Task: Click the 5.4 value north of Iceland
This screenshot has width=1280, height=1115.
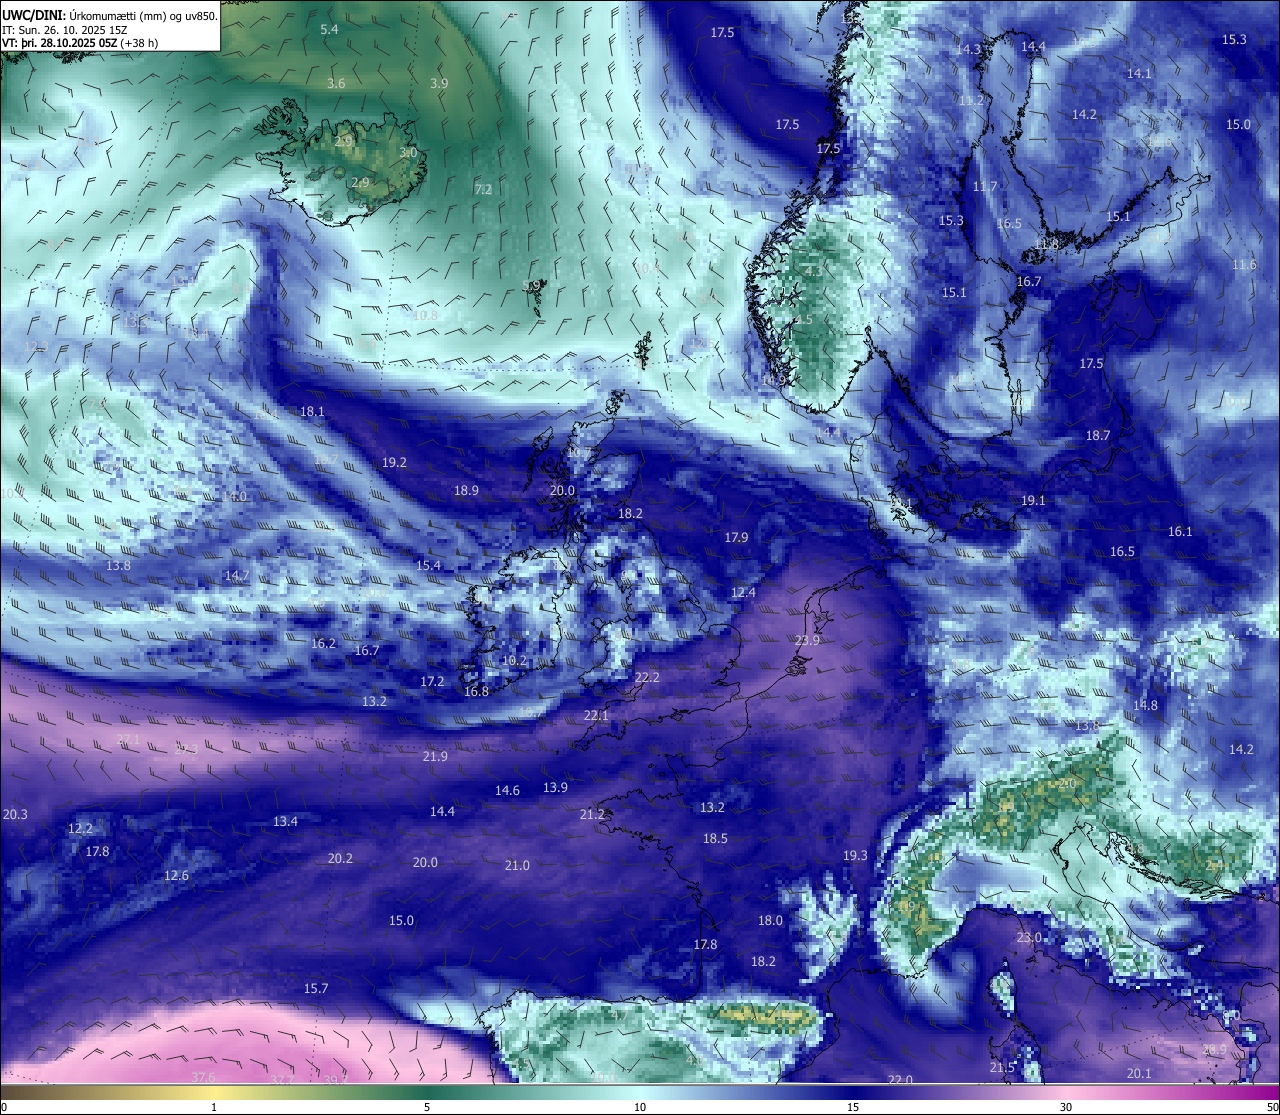Action: pyautogui.click(x=329, y=30)
